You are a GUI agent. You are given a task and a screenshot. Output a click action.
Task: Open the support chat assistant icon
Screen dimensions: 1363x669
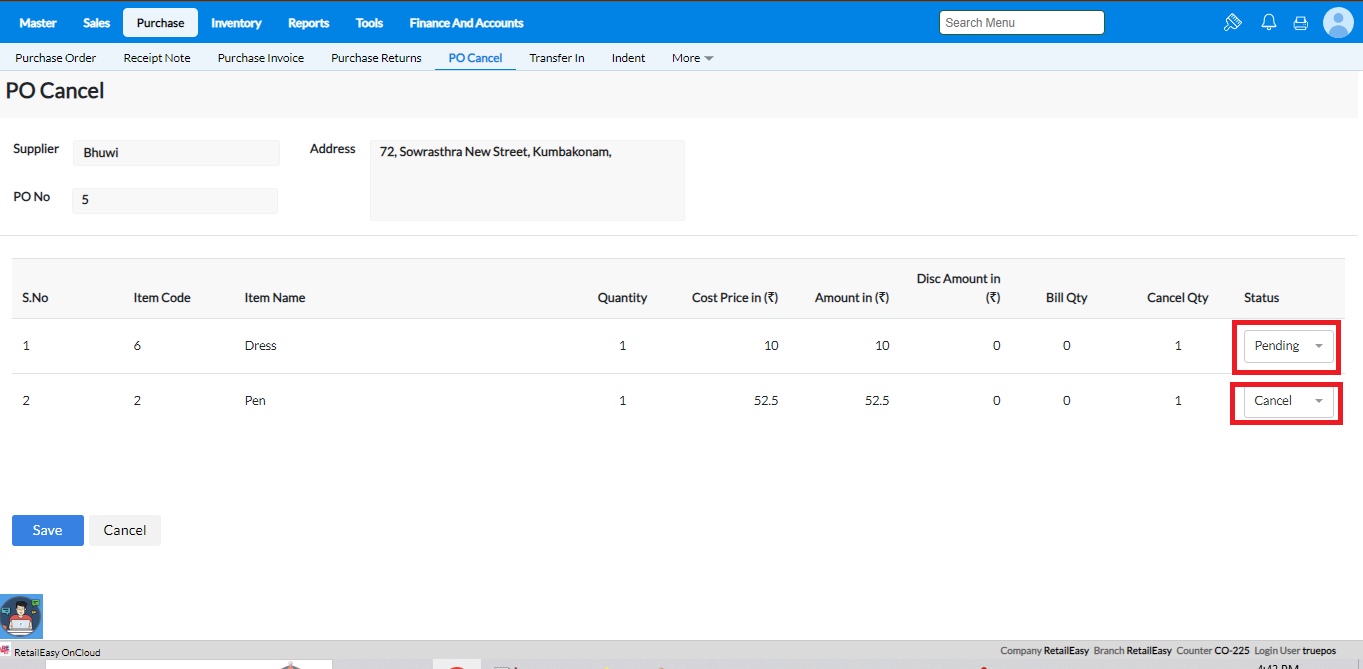tap(21, 617)
